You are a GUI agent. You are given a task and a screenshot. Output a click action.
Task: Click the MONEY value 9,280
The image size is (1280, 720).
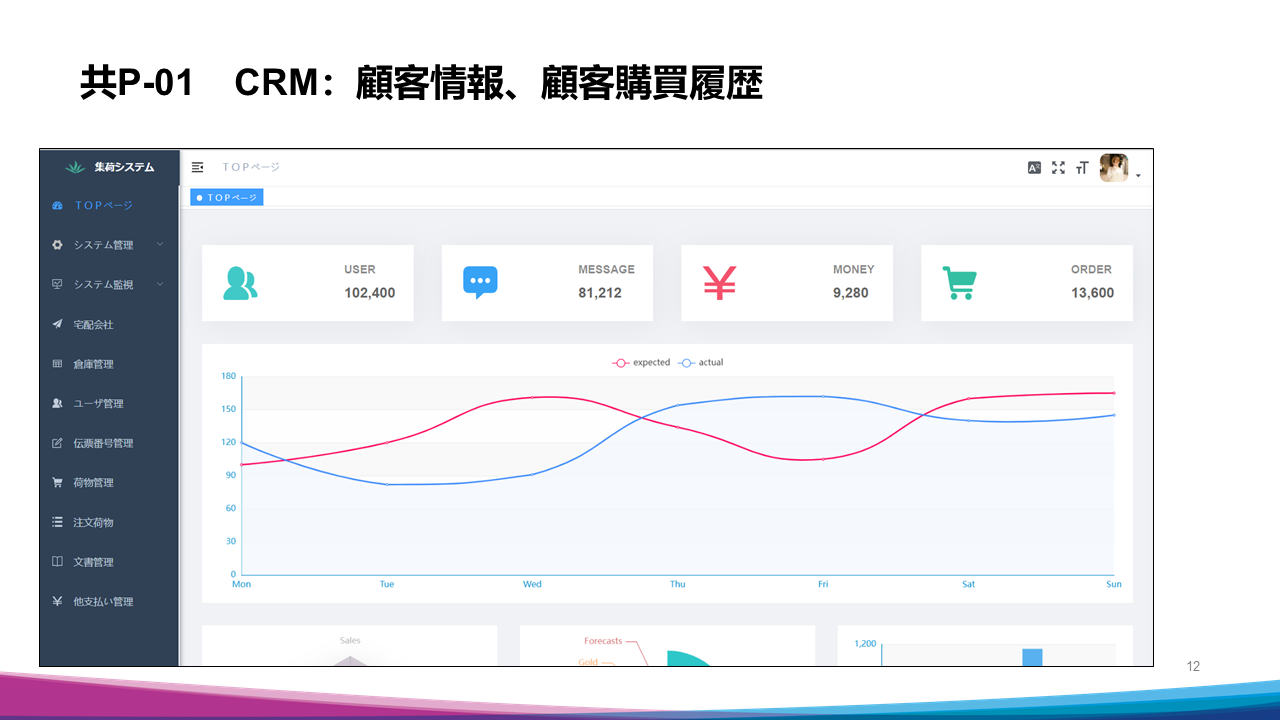coord(851,293)
